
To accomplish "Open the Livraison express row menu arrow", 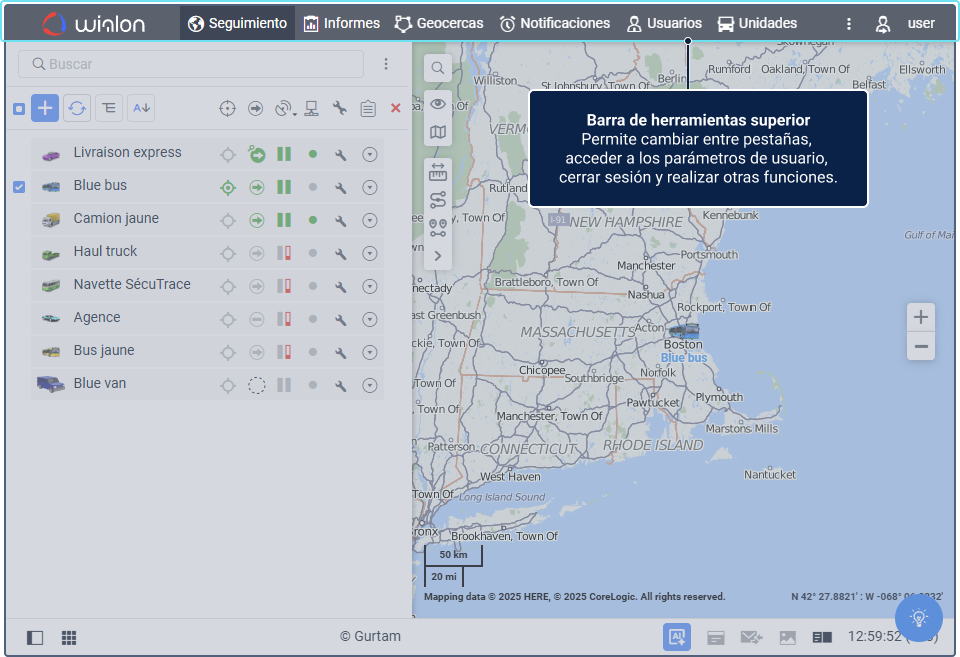I will tap(369, 155).
